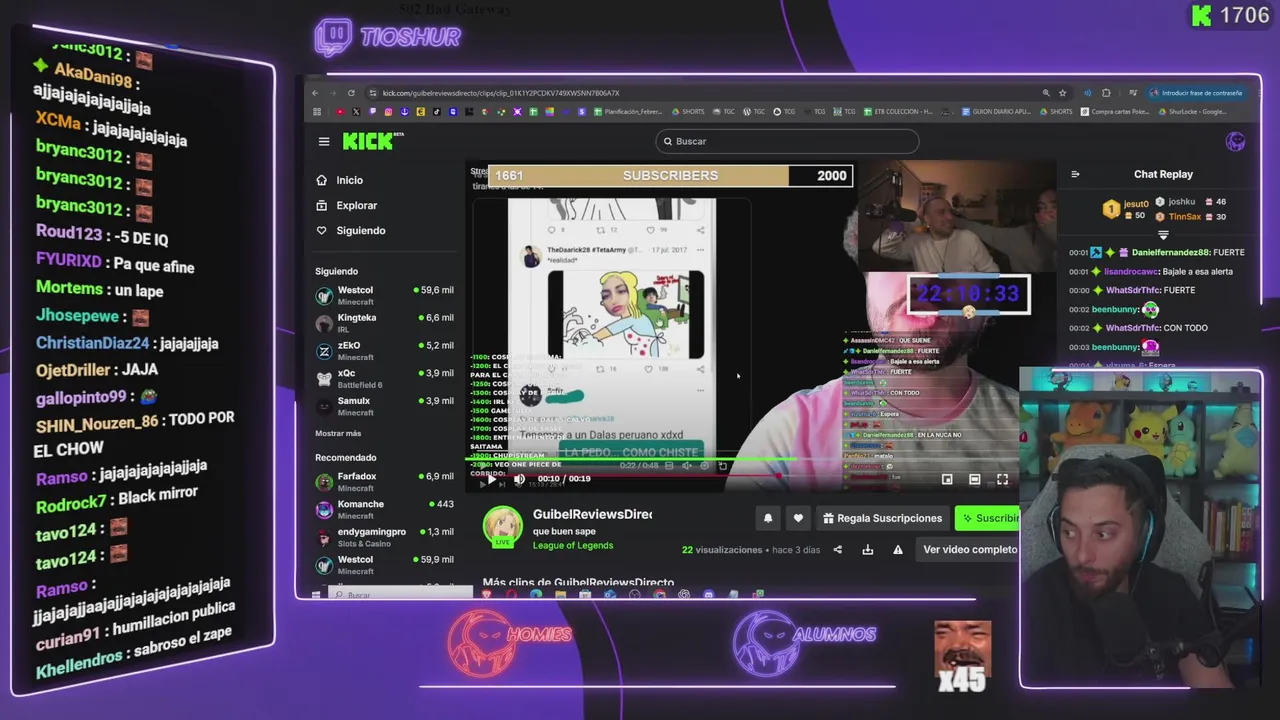Mute the clip with the speaker icon
1280x720 pixels.
coord(519,479)
